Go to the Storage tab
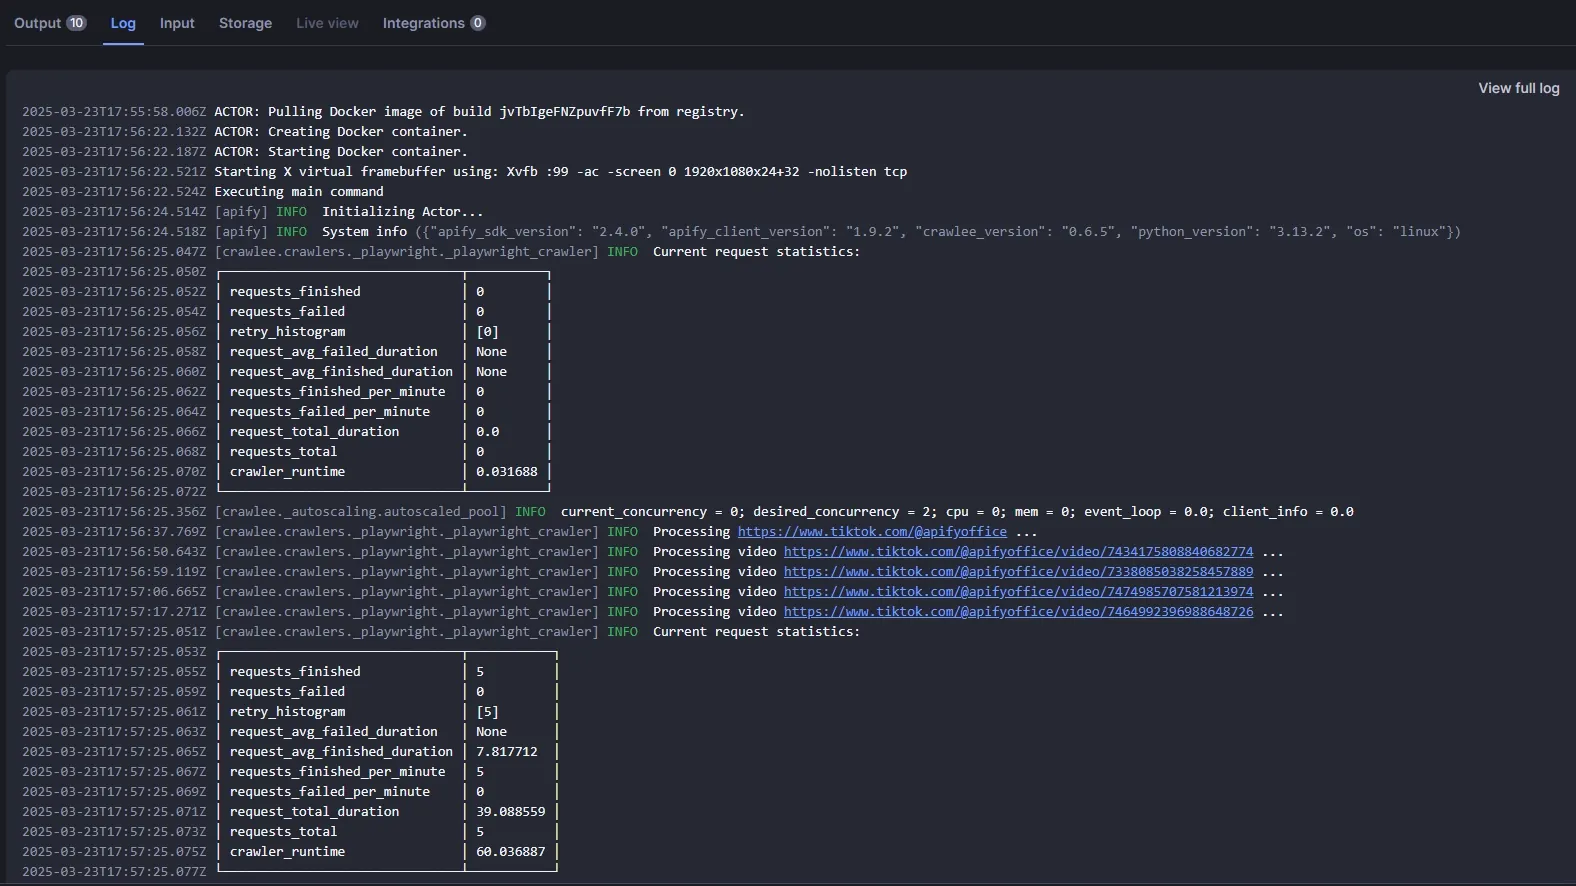This screenshot has width=1576, height=886. 245,23
